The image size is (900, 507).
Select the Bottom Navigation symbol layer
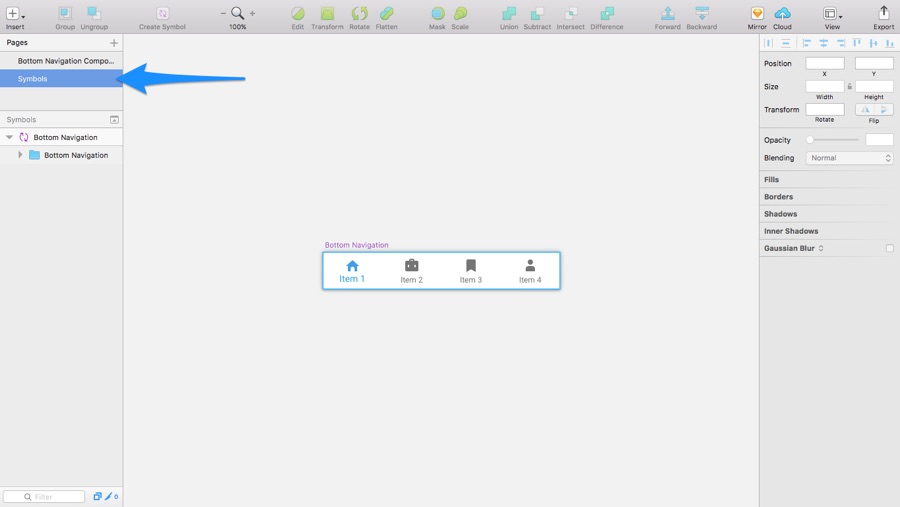point(61,137)
